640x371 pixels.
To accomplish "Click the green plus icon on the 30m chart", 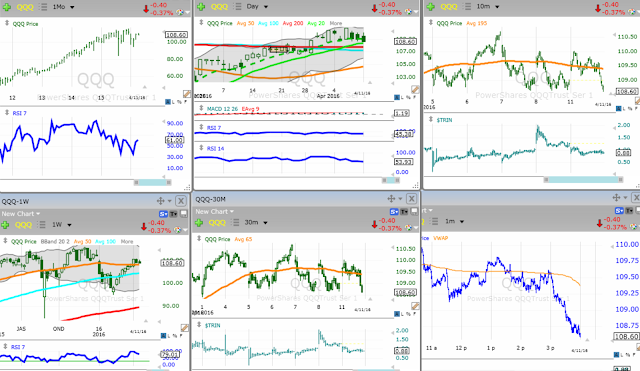I will tap(199, 222).
